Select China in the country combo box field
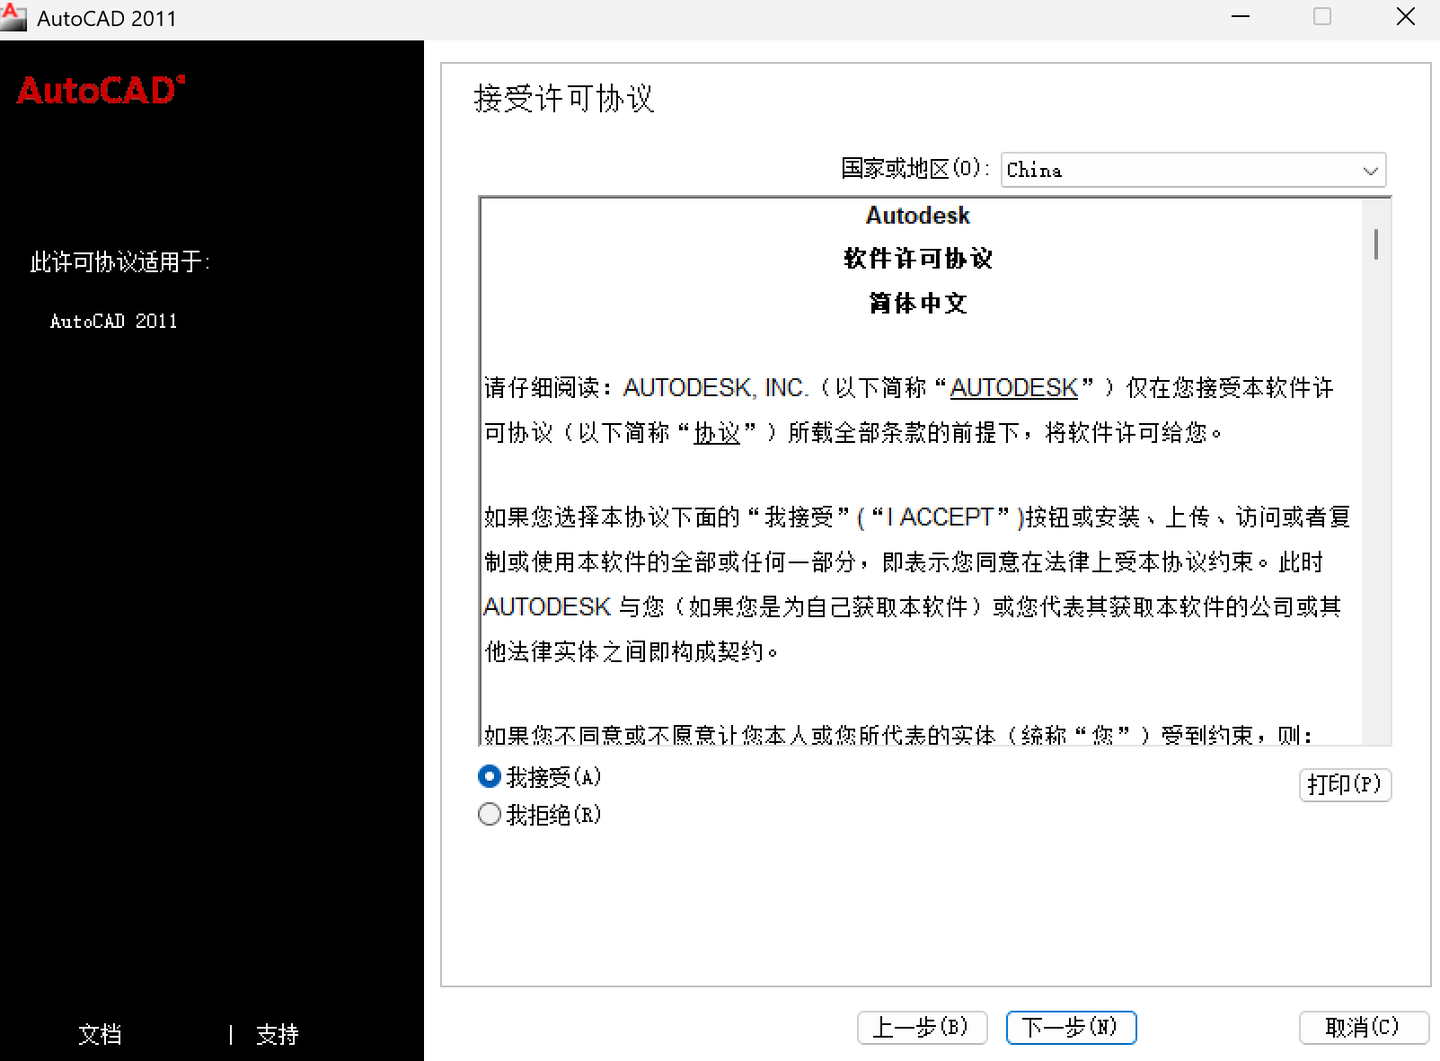 pos(1150,170)
